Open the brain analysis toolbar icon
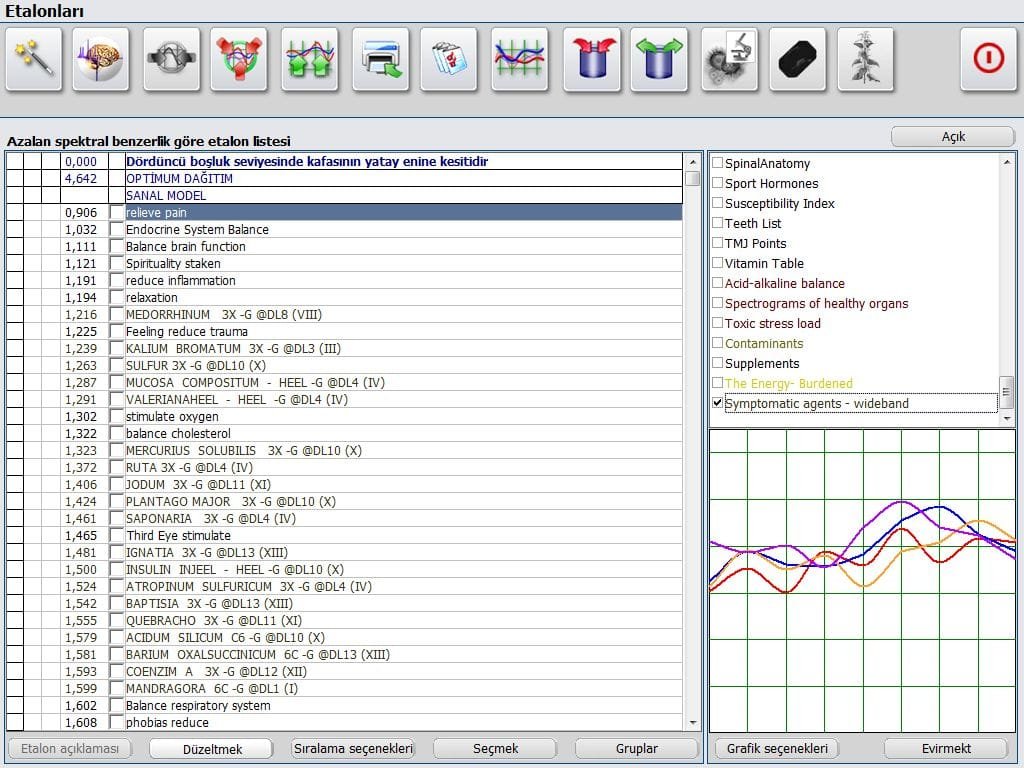Image resolution: width=1024 pixels, height=768 pixels. coord(101,59)
